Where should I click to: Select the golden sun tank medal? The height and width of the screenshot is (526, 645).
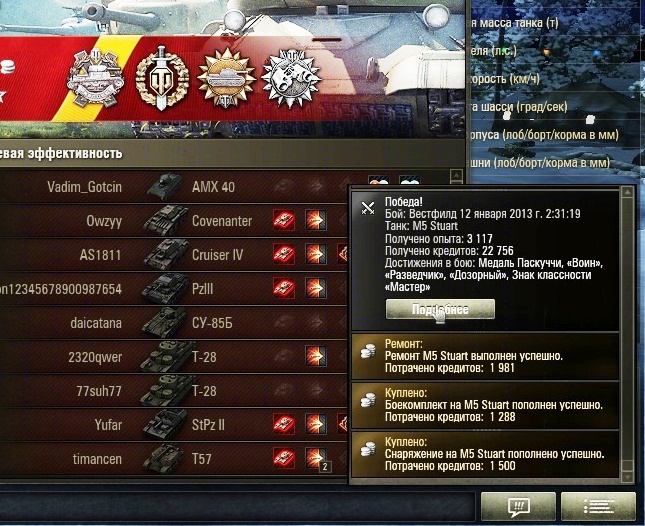(226, 79)
